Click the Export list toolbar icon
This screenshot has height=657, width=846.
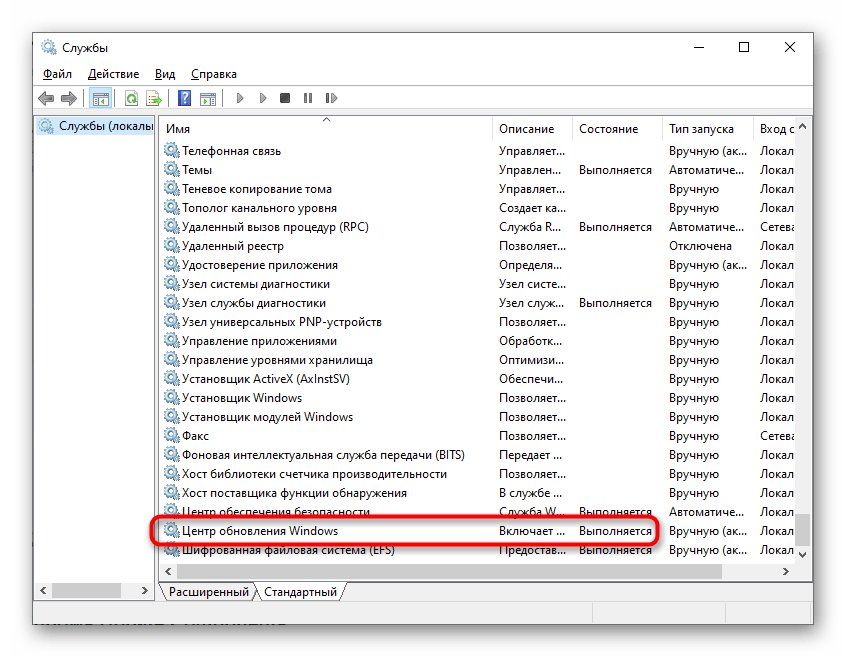click(154, 98)
